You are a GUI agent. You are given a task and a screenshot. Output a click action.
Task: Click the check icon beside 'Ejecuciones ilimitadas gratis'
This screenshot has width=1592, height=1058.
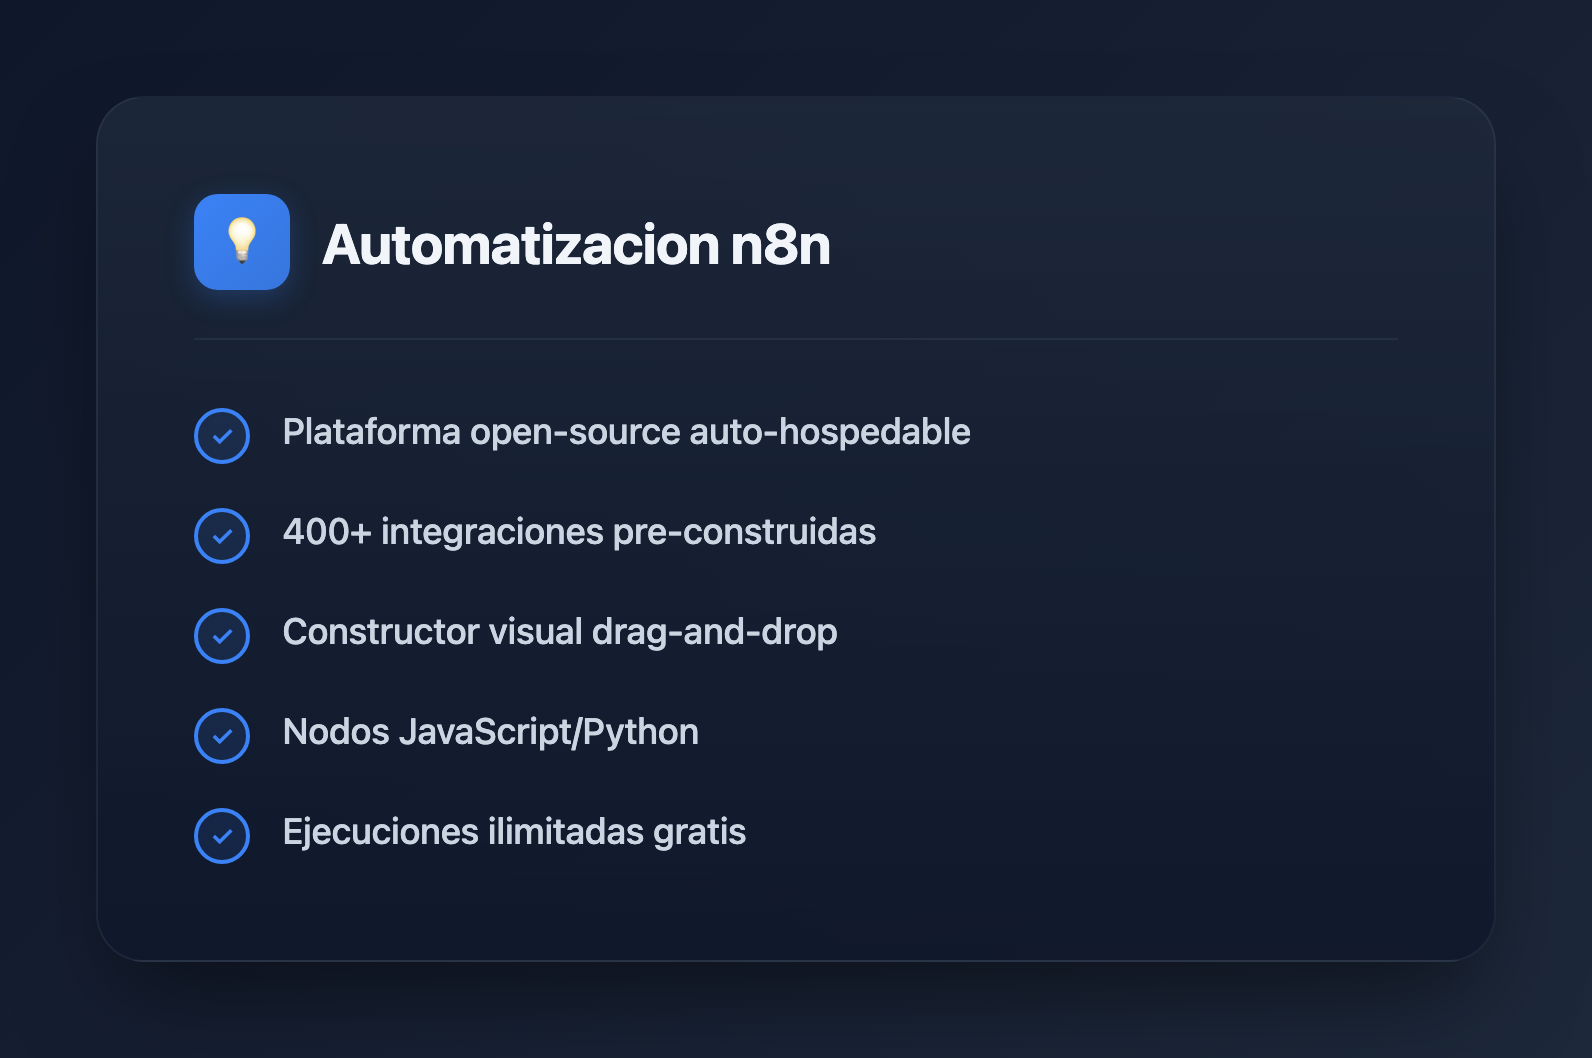[x=222, y=836]
